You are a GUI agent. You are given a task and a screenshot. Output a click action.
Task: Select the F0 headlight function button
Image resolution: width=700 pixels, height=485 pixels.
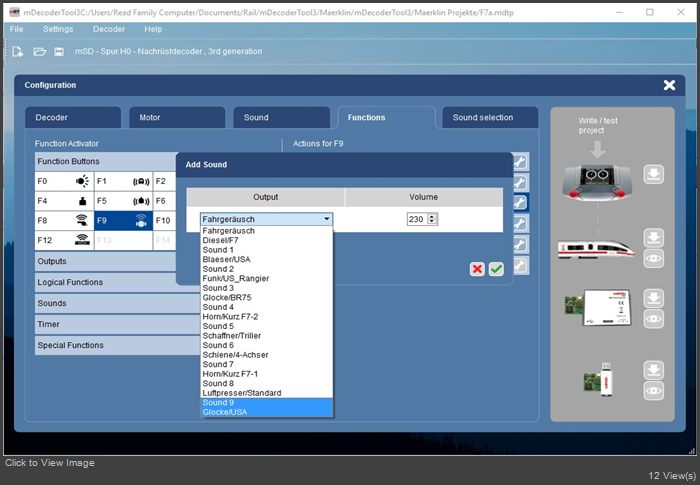tap(64, 181)
